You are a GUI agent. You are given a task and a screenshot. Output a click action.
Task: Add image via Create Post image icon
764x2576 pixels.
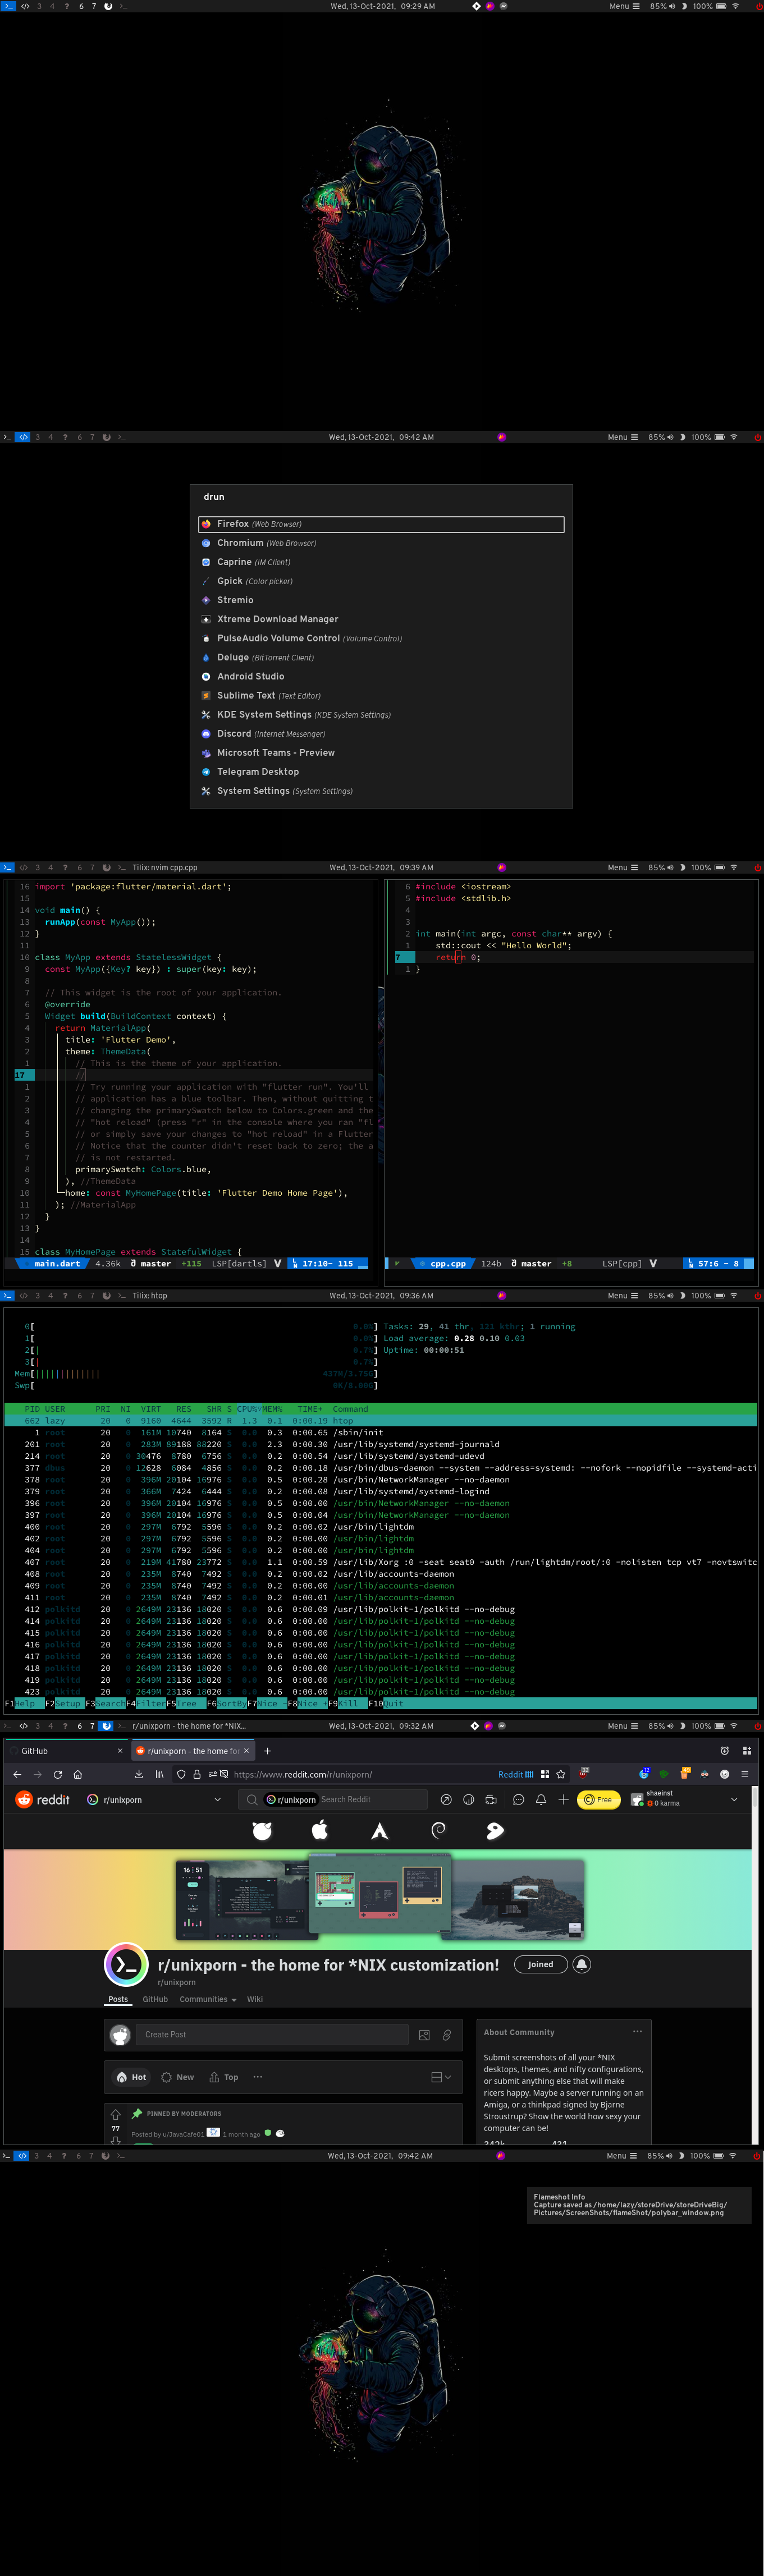click(x=424, y=2035)
